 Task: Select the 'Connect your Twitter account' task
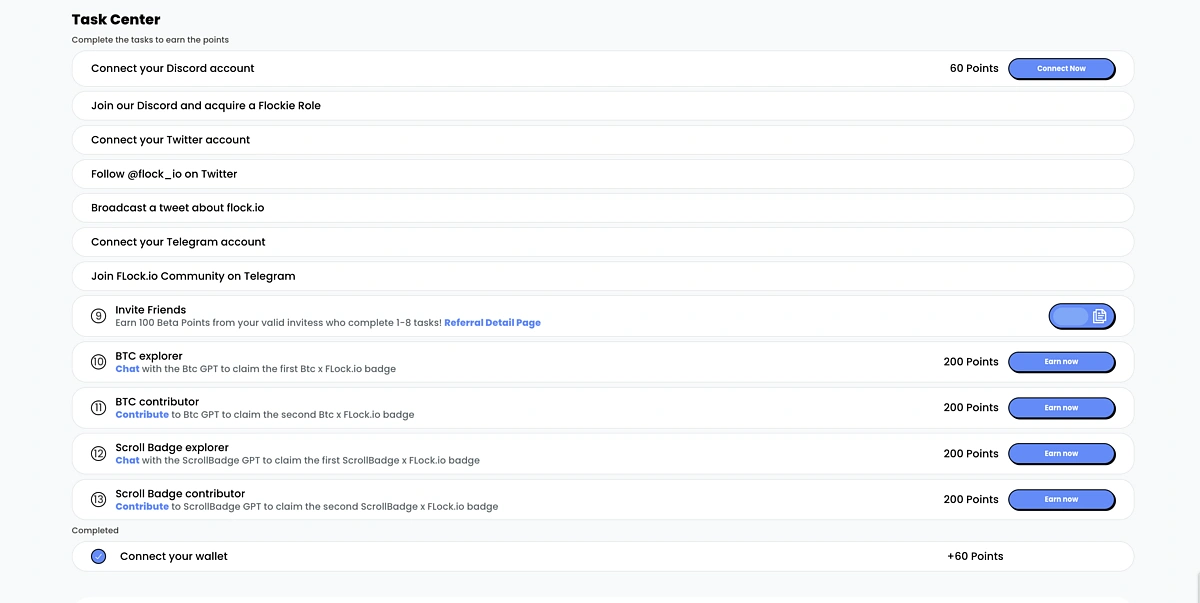[x=170, y=140]
